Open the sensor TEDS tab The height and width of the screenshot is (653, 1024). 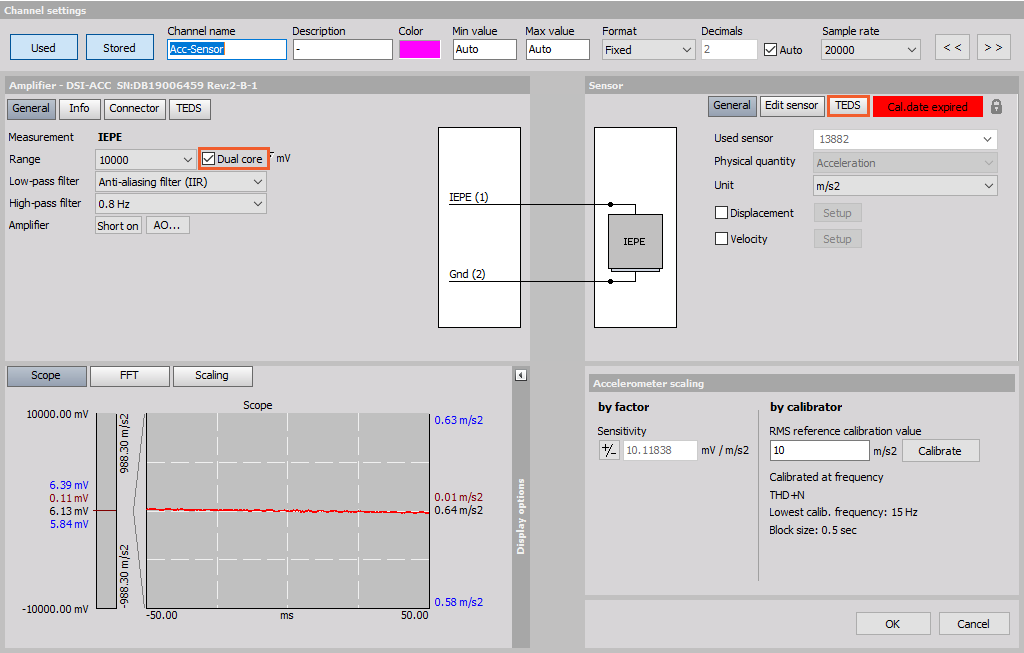[848, 106]
